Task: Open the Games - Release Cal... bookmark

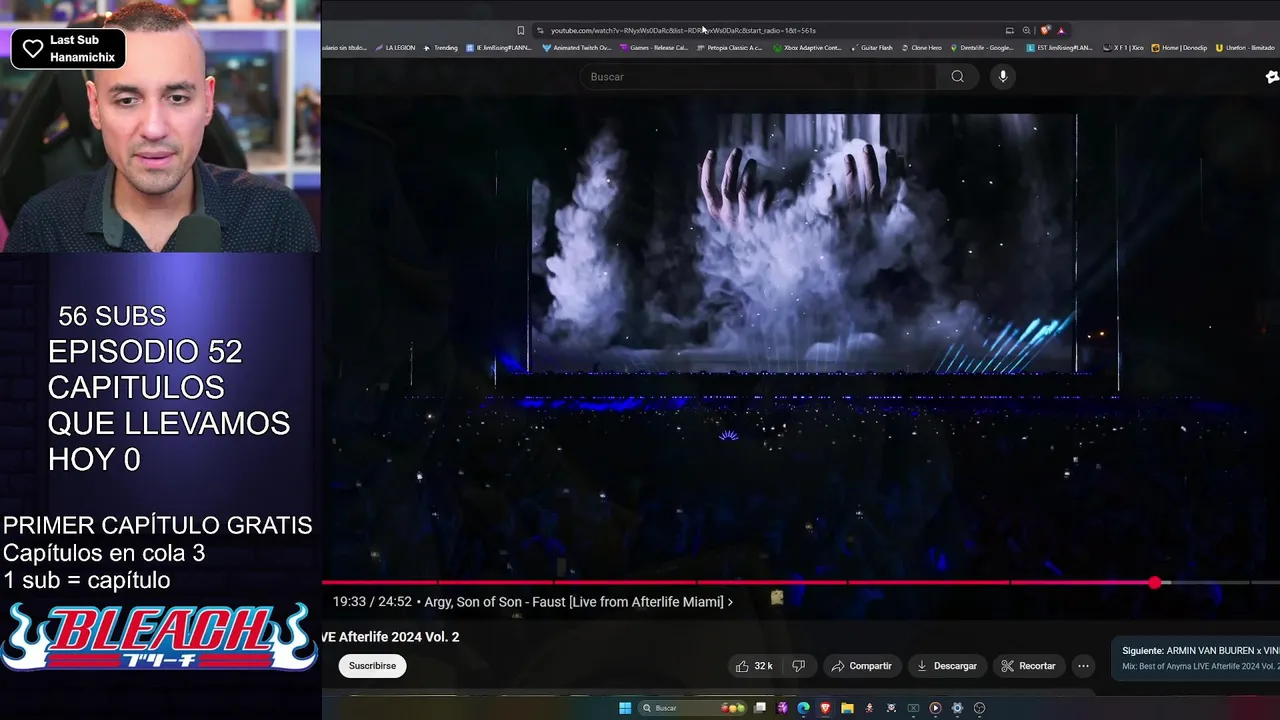Action: pyautogui.click(x=654, y=48)
